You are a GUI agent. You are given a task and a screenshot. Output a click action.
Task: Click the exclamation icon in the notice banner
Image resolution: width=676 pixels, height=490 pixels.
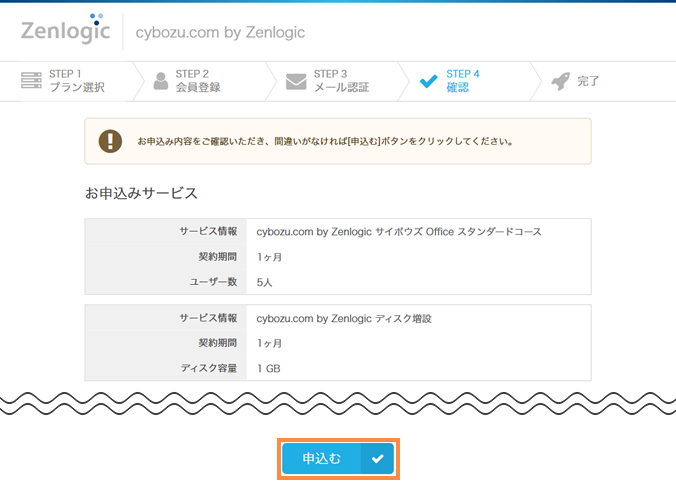110,141
